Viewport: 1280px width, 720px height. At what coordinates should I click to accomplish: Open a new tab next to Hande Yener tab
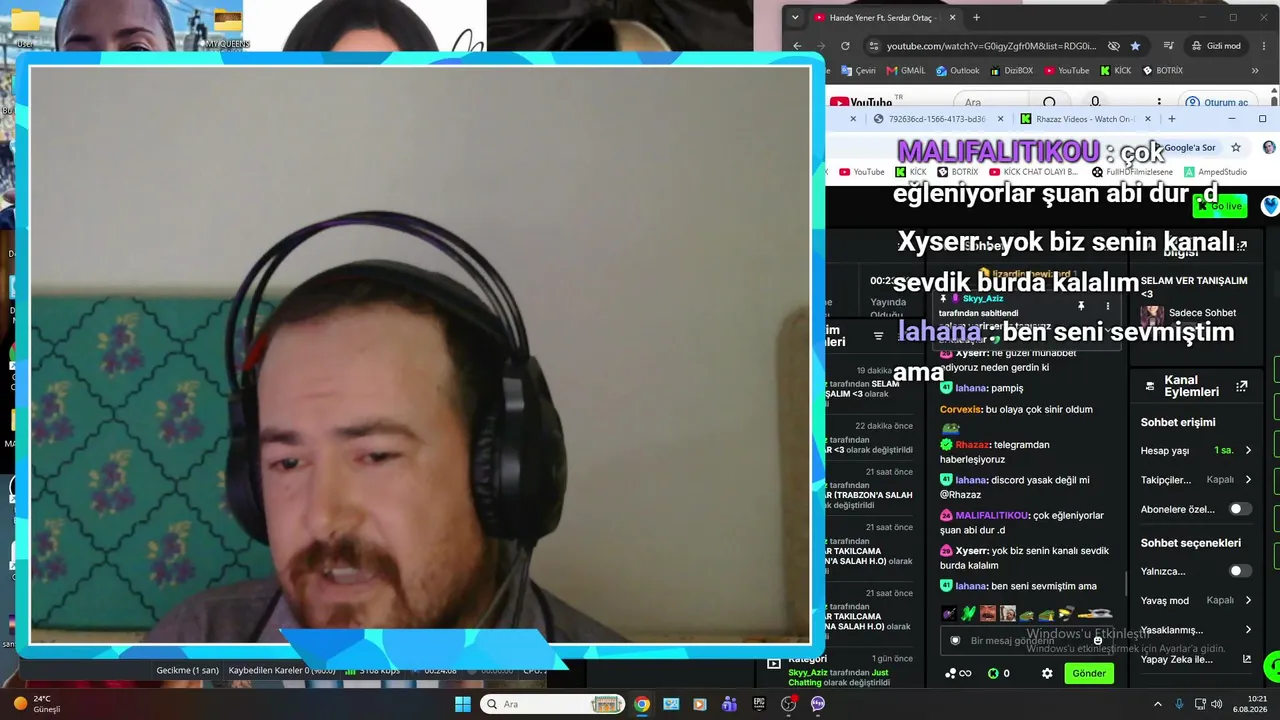pos(976,17)
